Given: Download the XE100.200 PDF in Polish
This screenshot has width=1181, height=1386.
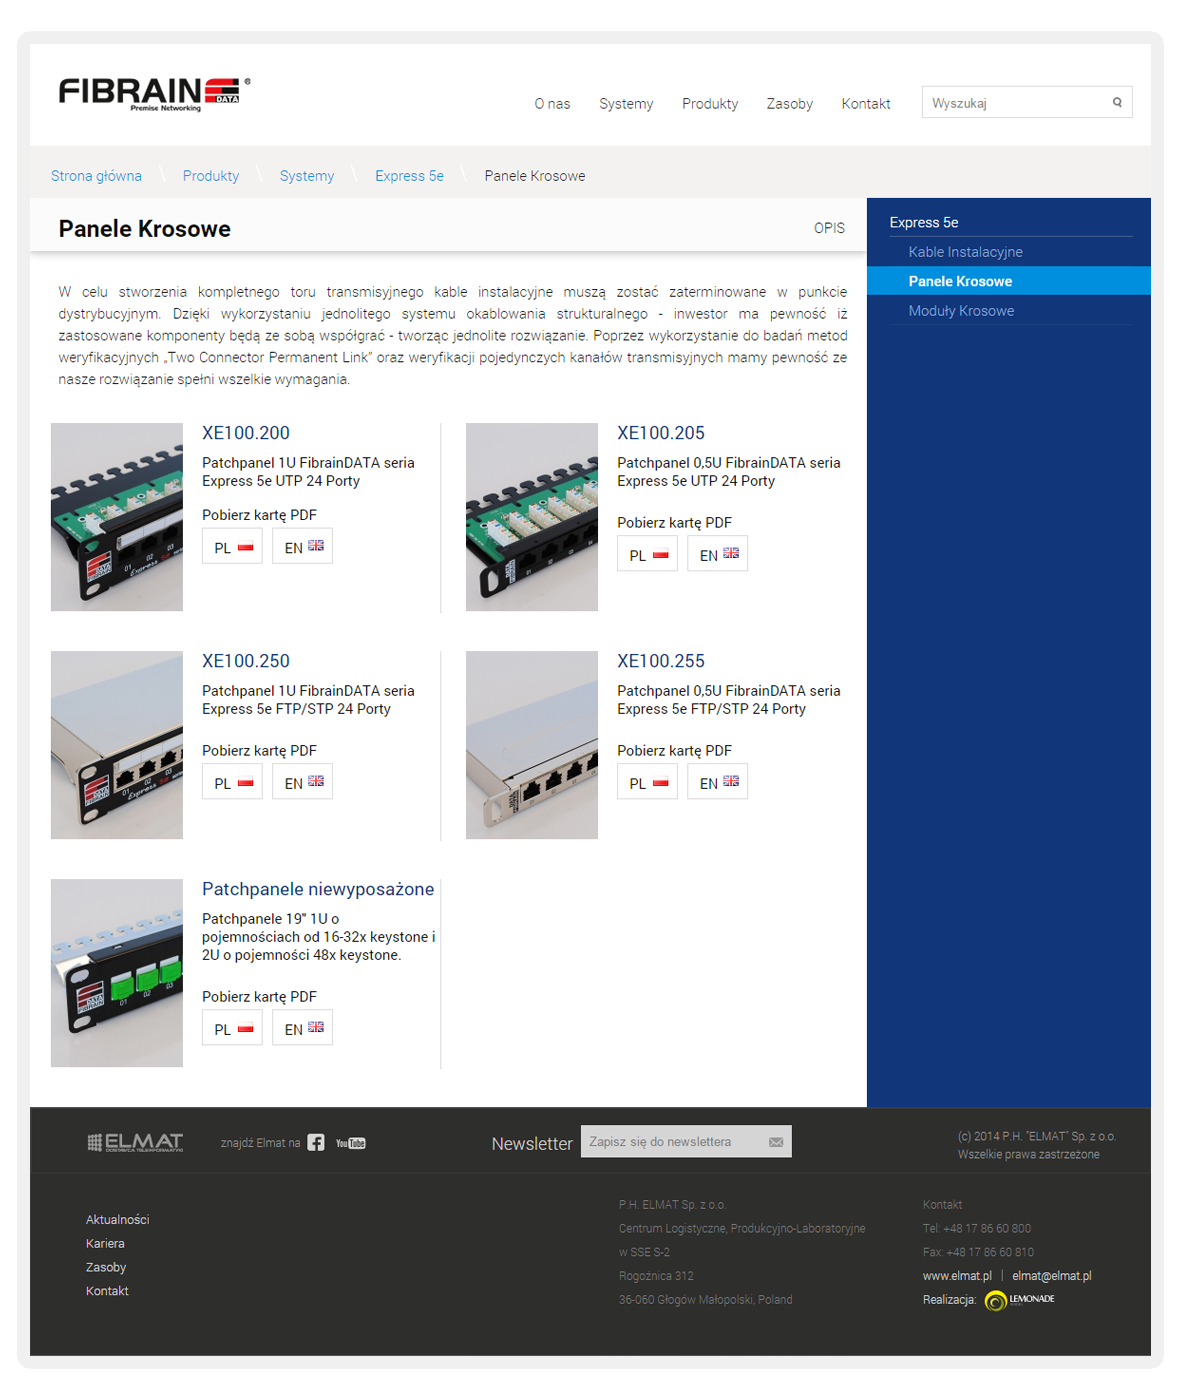Looking at the screenshot, I should point(232,547).
